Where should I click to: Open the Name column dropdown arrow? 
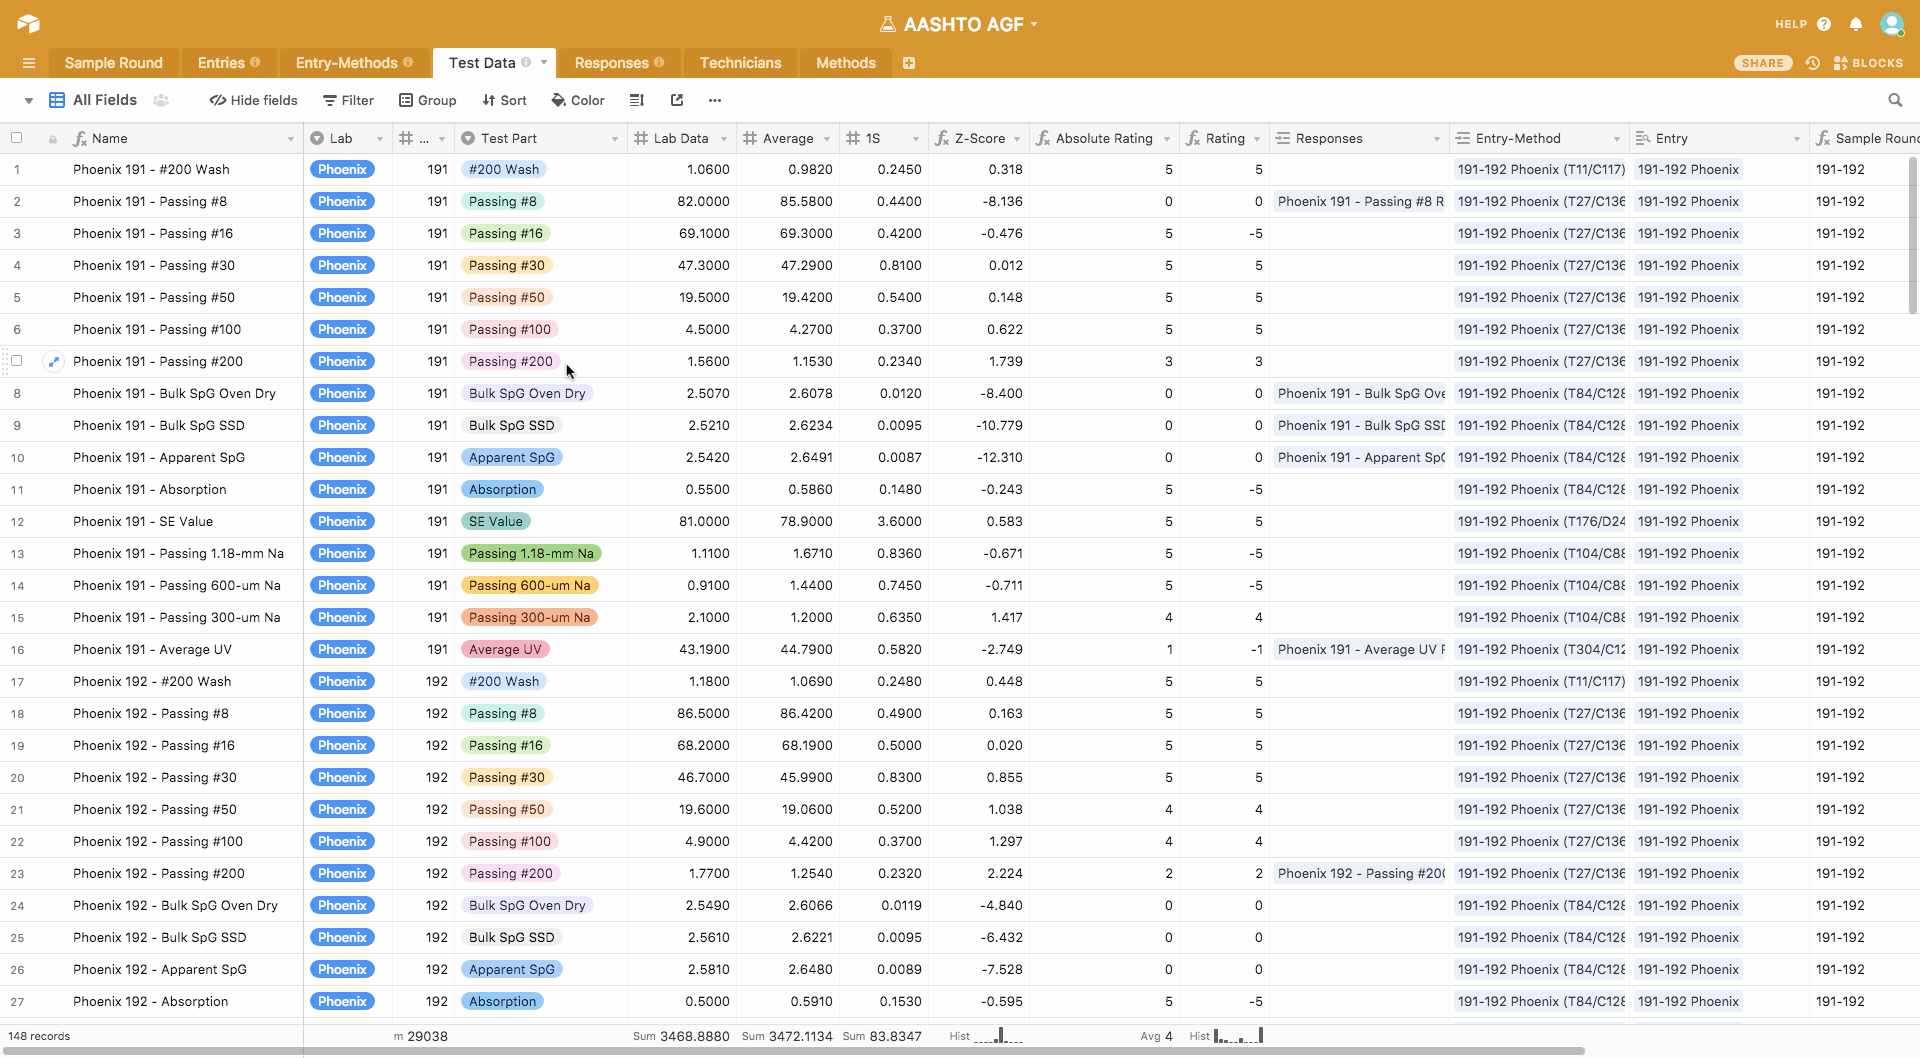(291, 139)
